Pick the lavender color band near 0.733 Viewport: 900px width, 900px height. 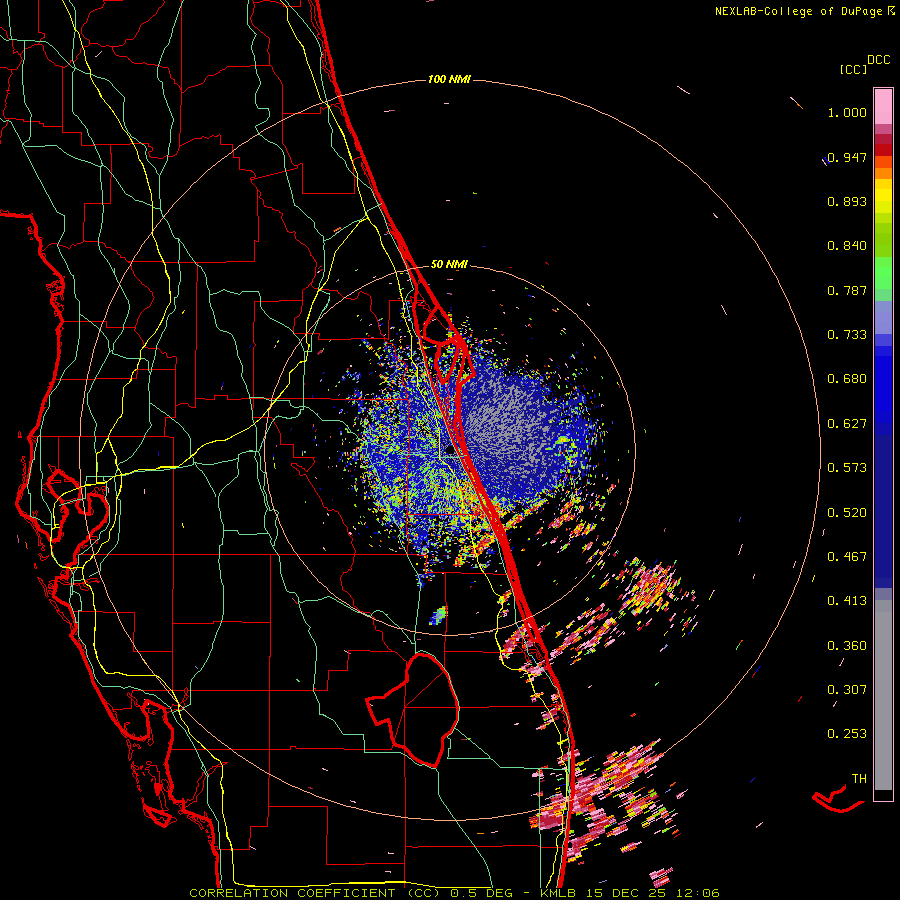pos(883,318)
